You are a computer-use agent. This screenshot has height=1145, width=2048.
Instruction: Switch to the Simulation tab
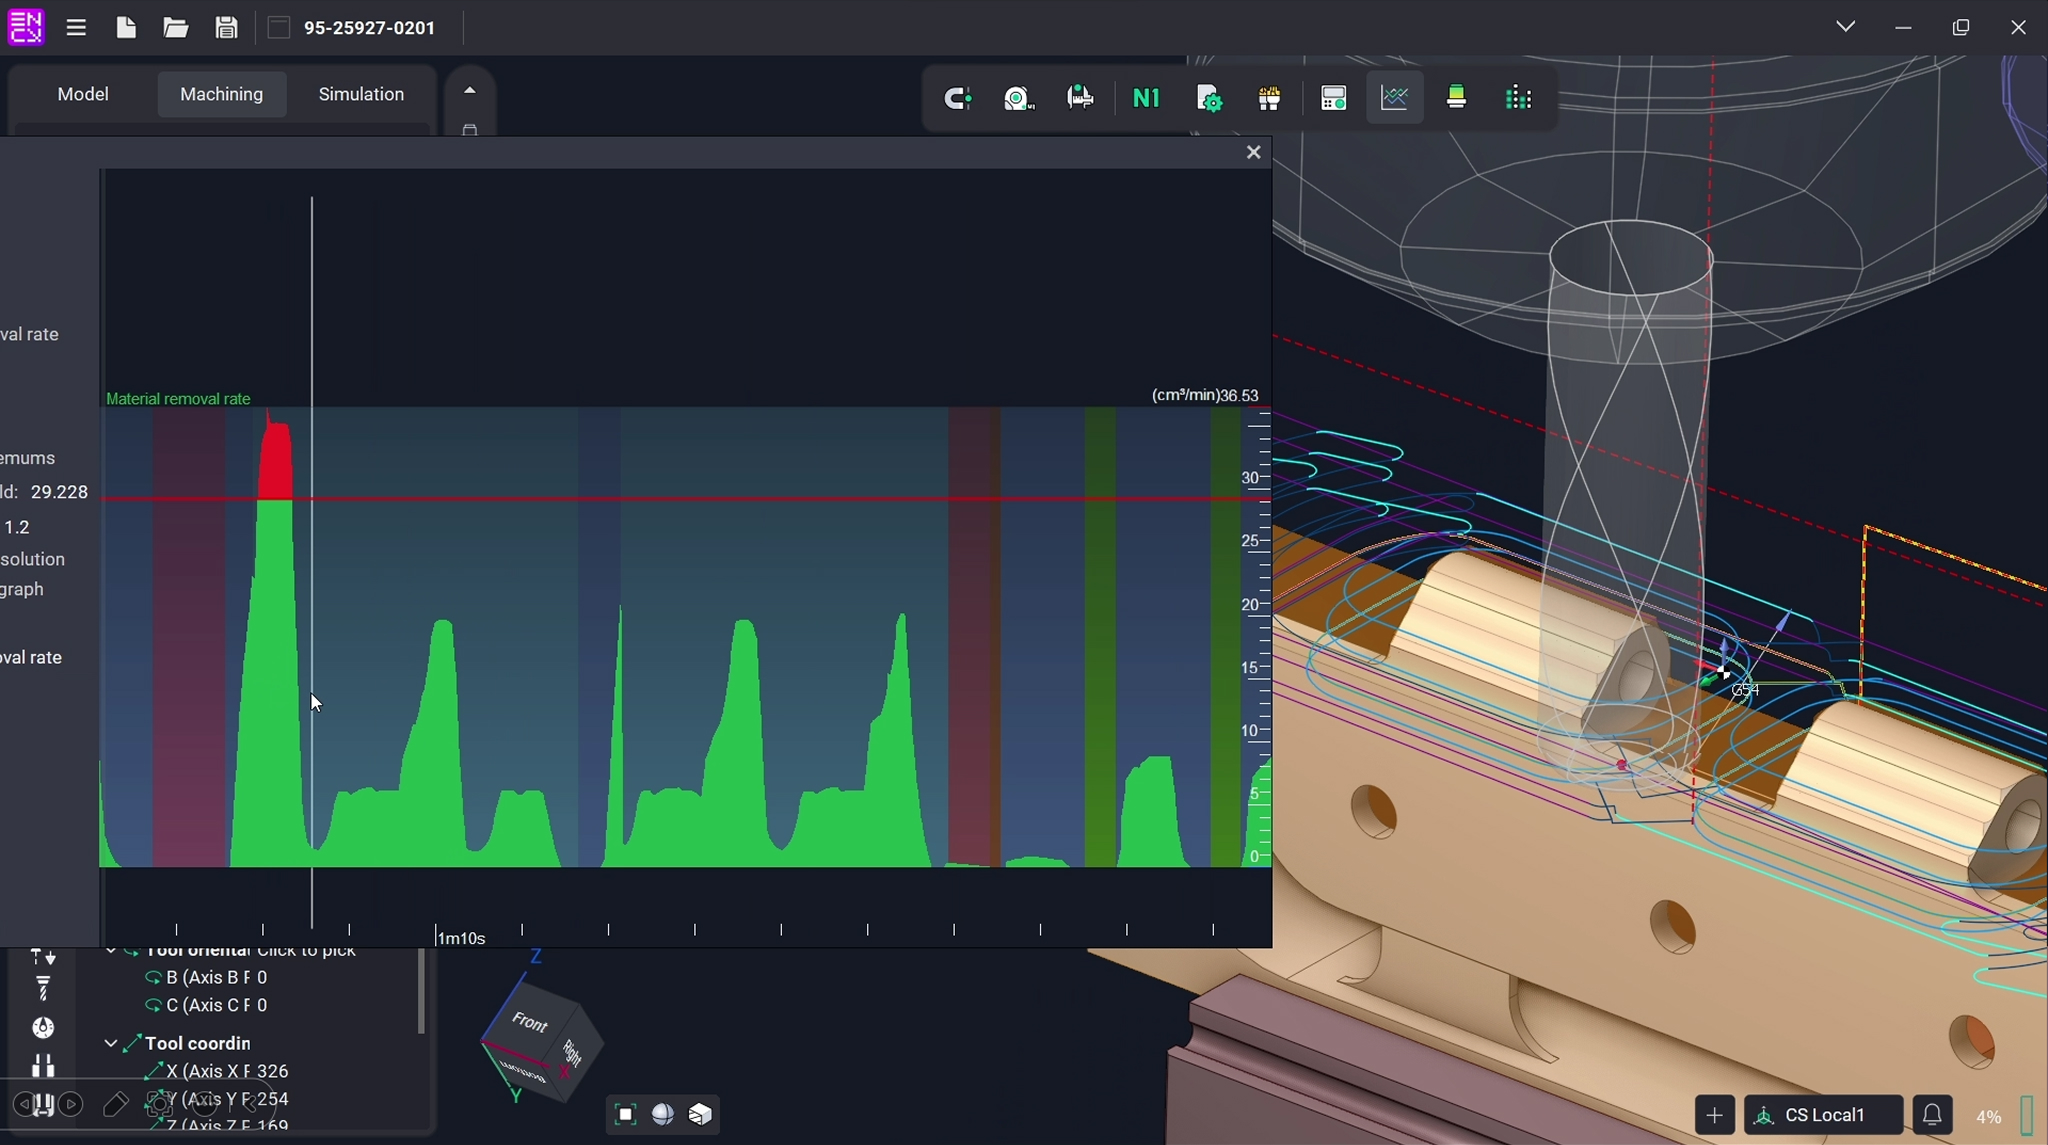(x=361, y=94)
